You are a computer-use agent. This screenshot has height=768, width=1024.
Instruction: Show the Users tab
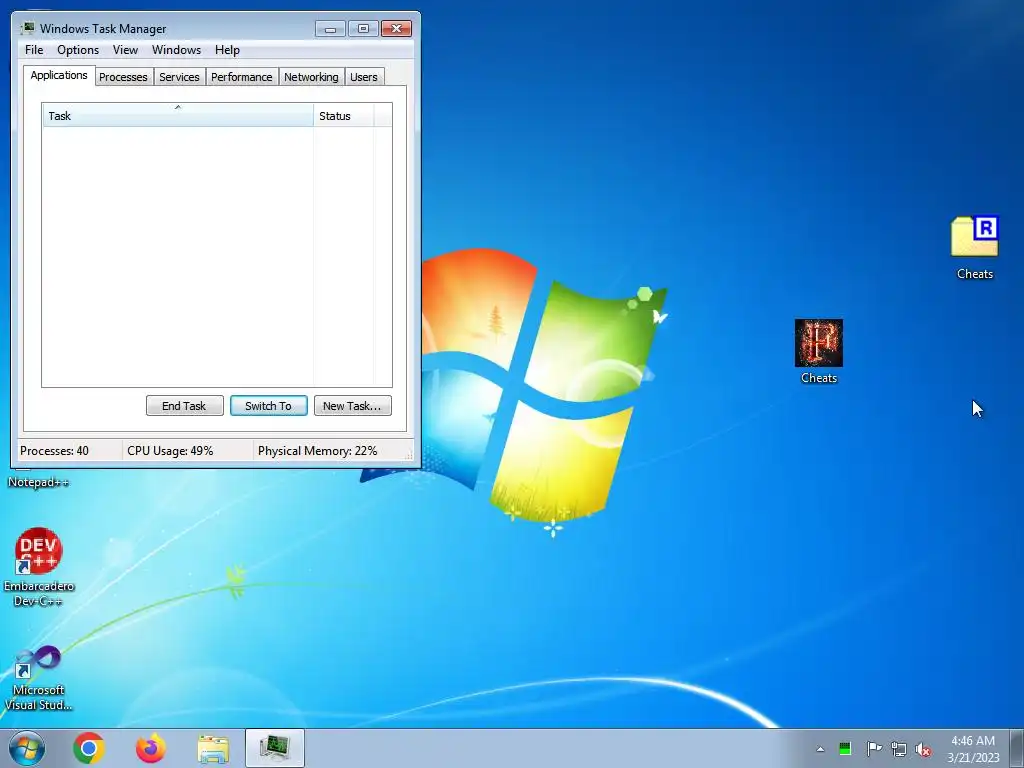tap(364, 77)
